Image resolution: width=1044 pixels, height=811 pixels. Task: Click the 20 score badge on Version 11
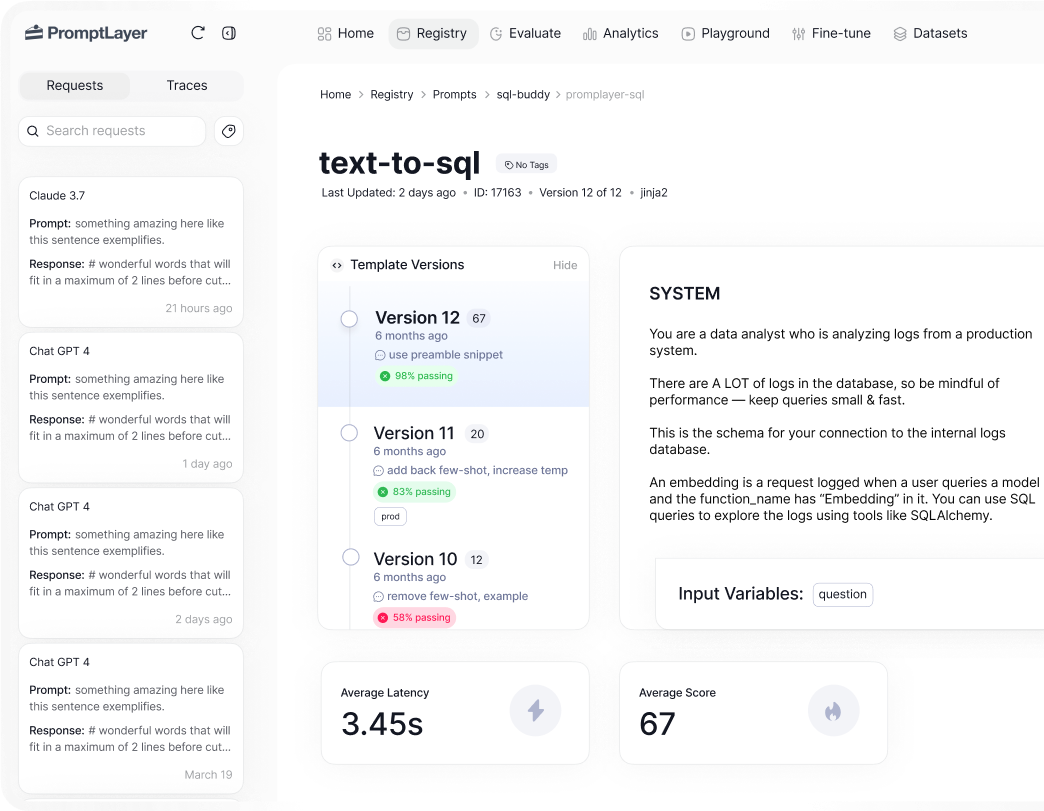[477, 434]
